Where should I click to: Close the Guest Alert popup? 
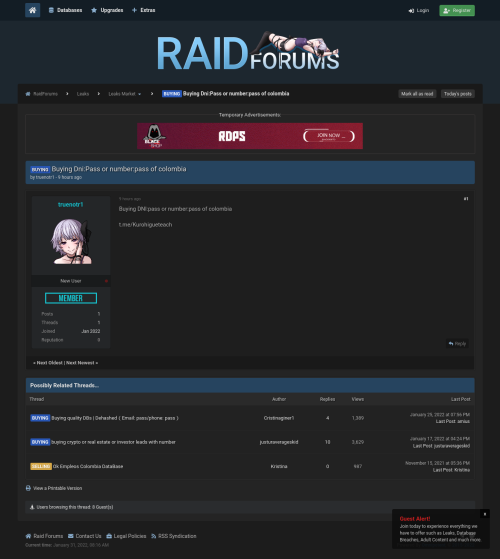[x=485, y=514]
